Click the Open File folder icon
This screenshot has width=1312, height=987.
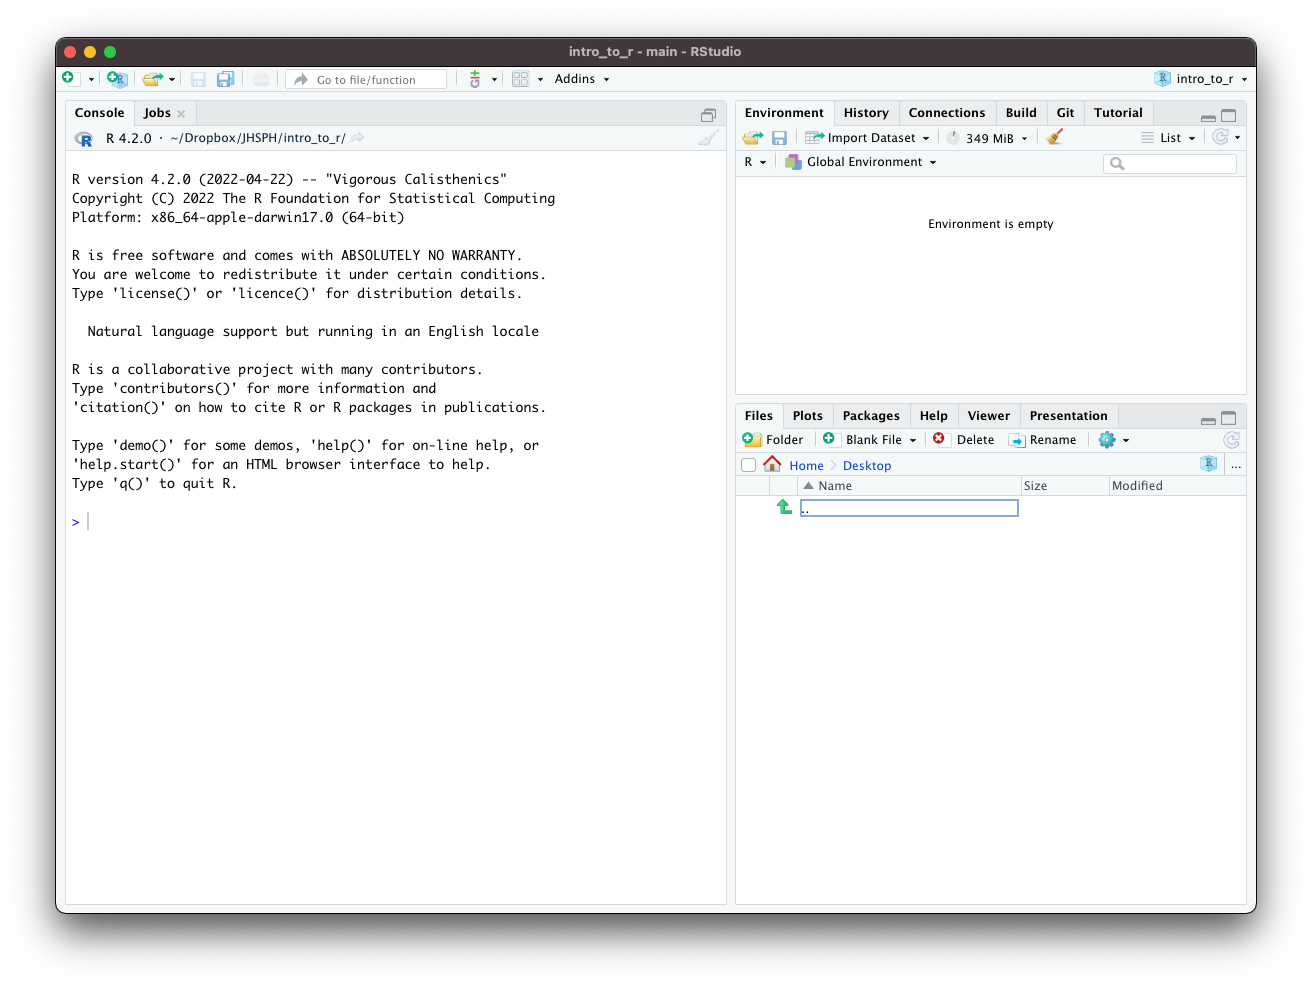(x=152, y=79)
